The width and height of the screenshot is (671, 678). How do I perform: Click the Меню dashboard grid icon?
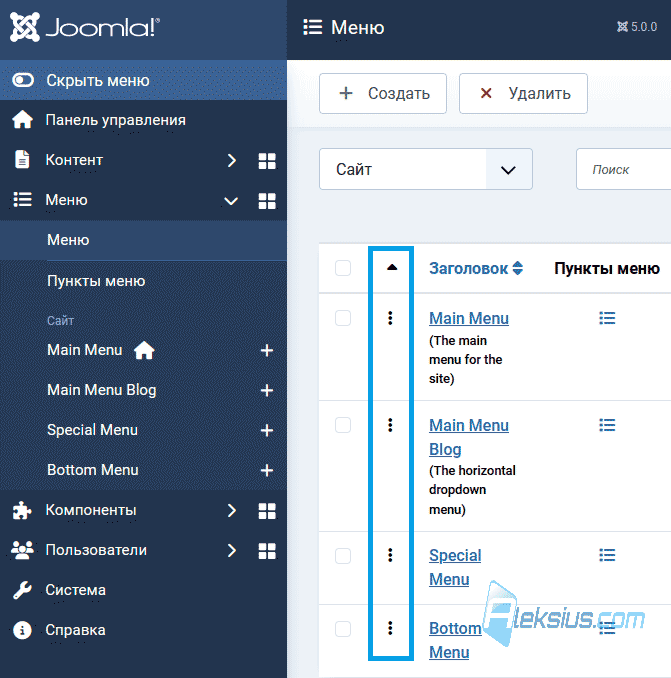pos(267,201)
